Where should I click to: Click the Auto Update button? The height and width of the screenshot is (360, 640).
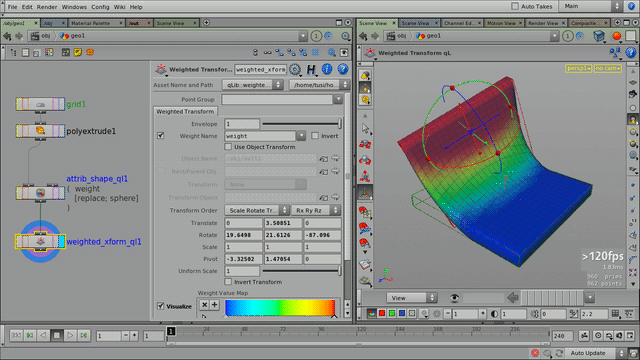pyautogui.click(x=593, y=353)
